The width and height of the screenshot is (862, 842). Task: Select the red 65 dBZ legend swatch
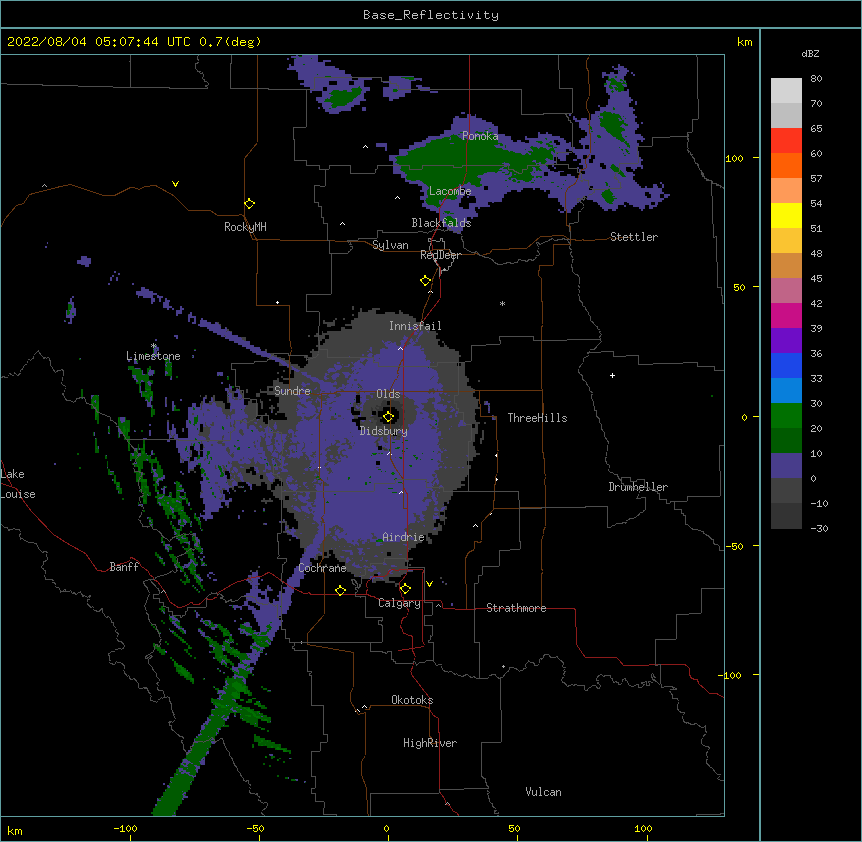pos(786,140)
